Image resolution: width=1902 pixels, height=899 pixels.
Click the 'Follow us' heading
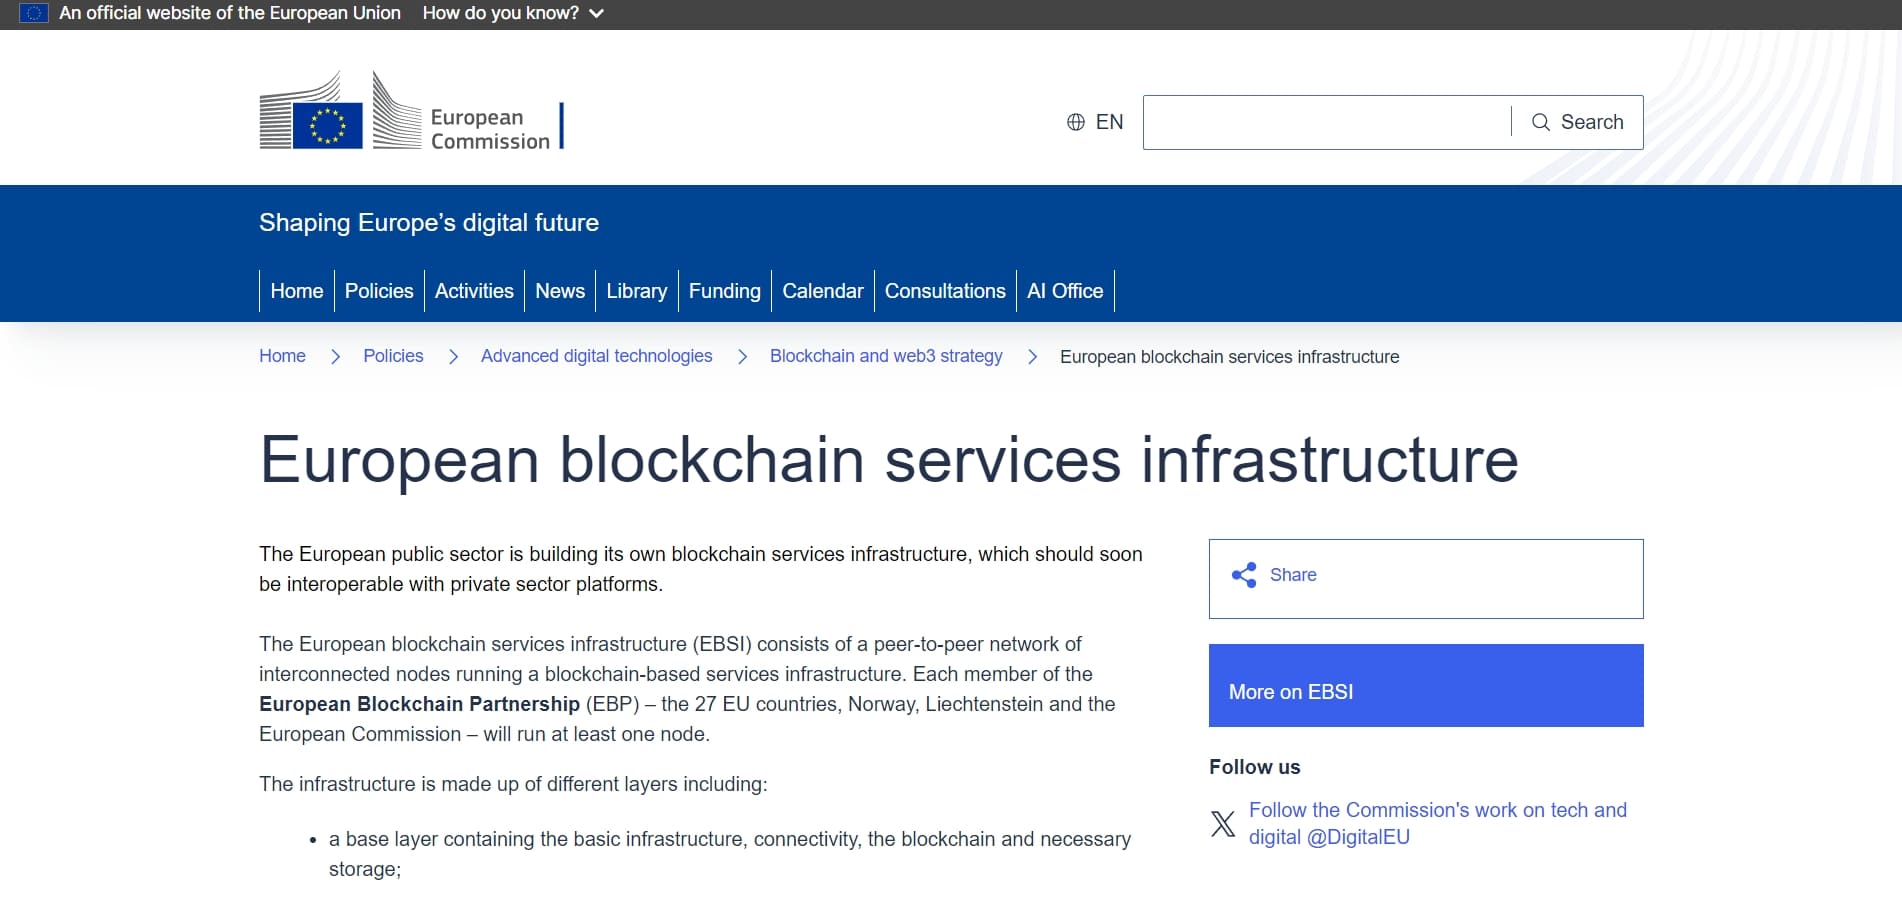pos(1255,767)
